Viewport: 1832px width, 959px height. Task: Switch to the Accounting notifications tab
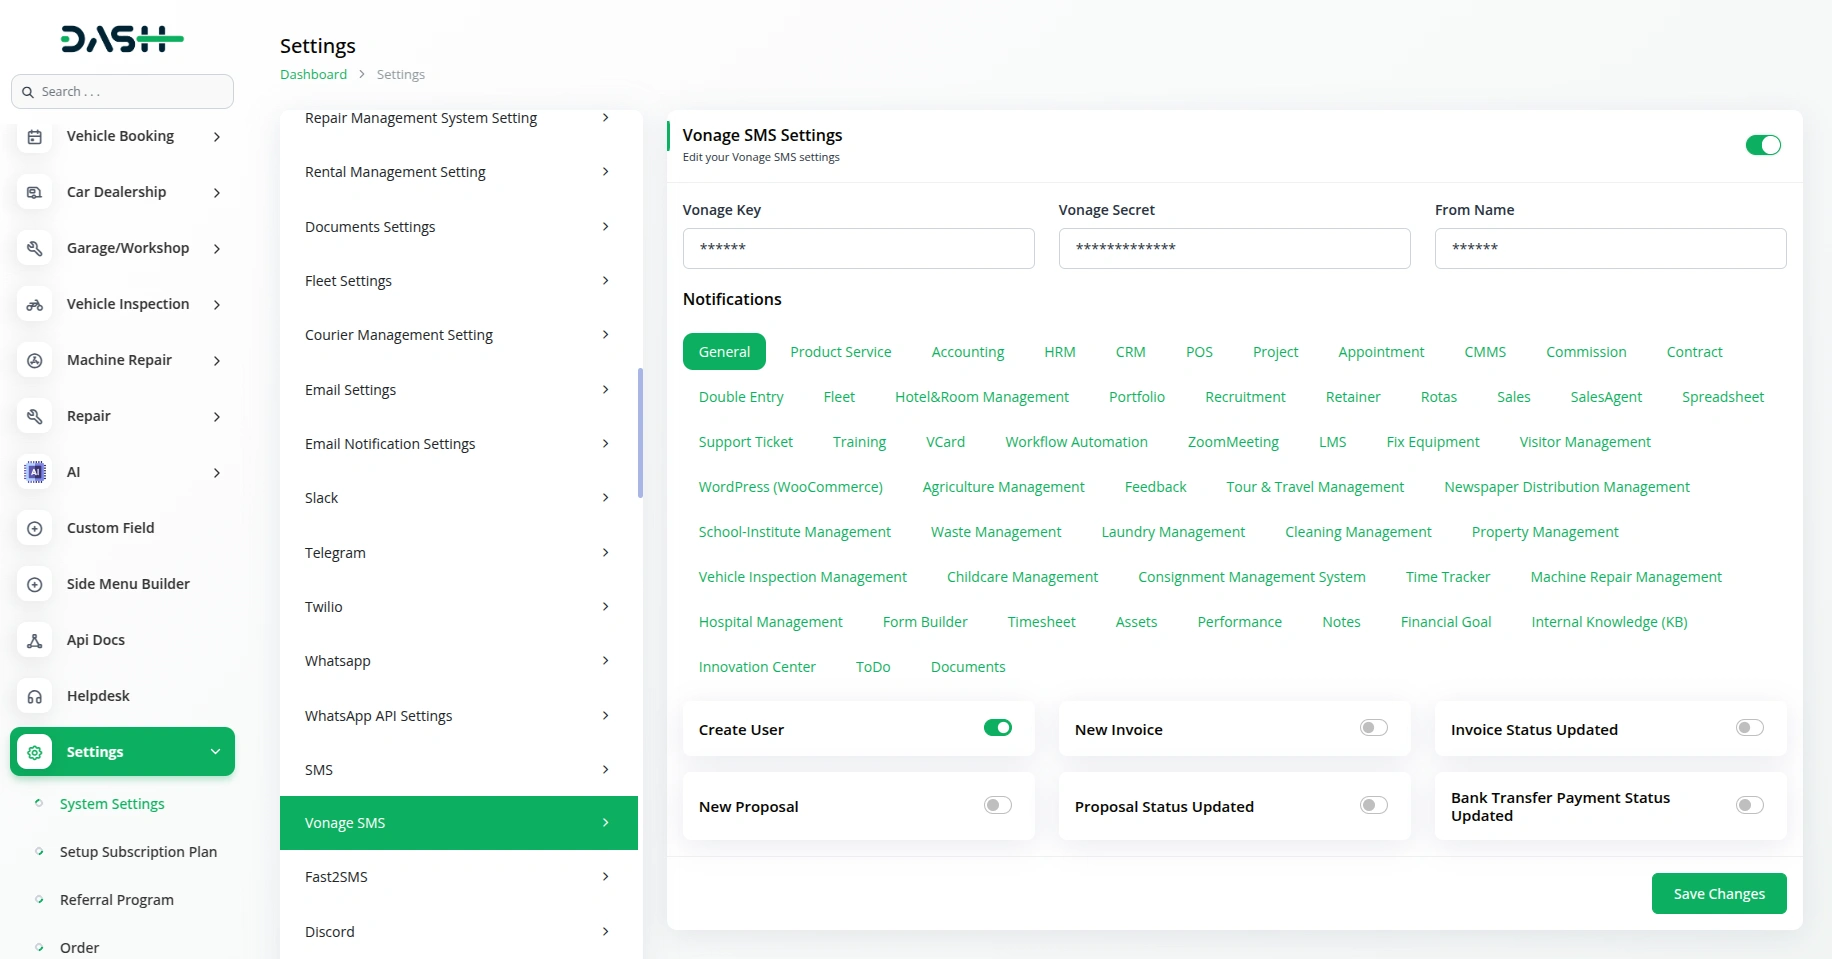(967, 352)
